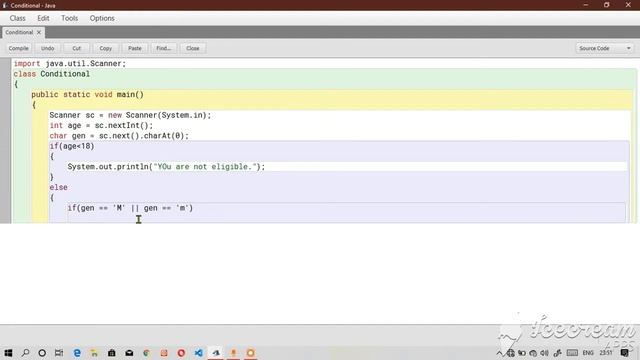Close the Conditional tab with its X
Screen dimensions: 640x360
[39, 32]
